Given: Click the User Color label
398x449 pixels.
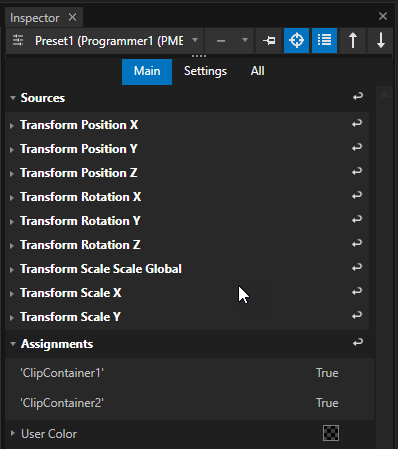Looking at the screenshot, I should pos(49,434).
